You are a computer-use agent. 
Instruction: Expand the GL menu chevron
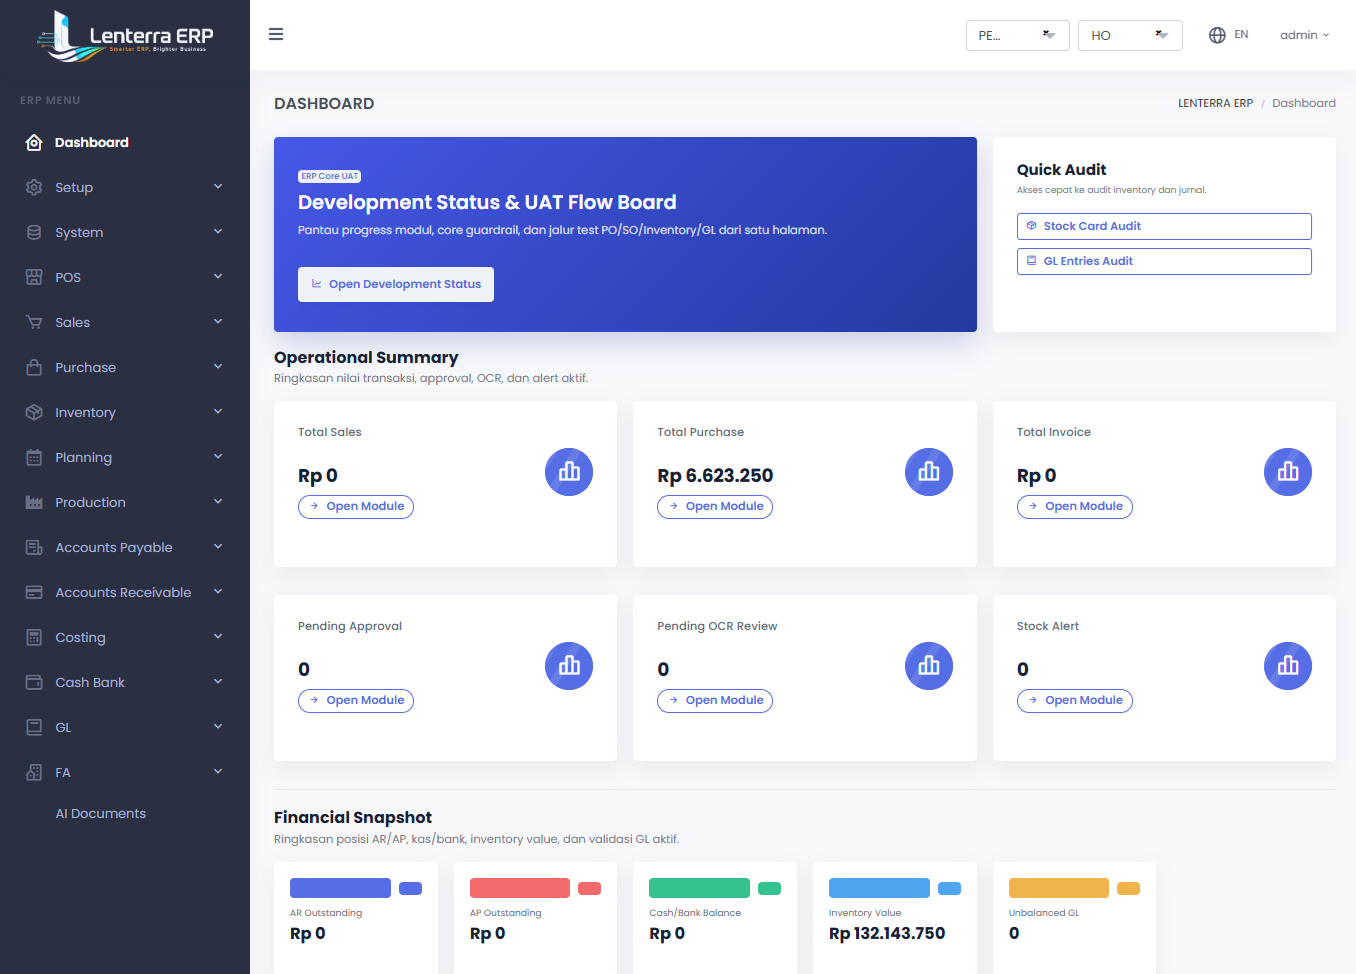click(218, 727)
